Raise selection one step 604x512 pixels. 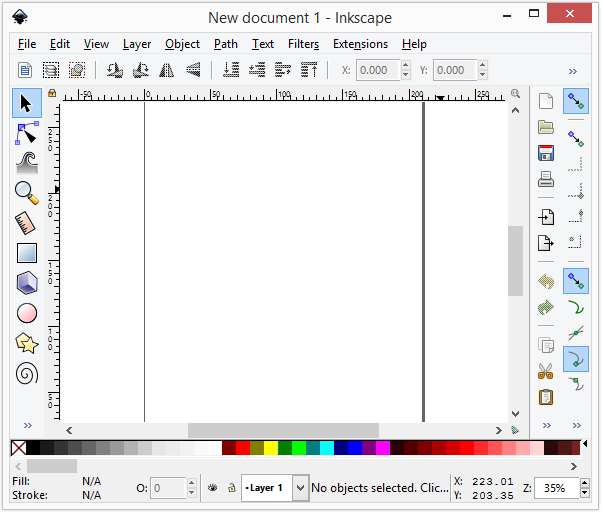click(x=283, y=70)
